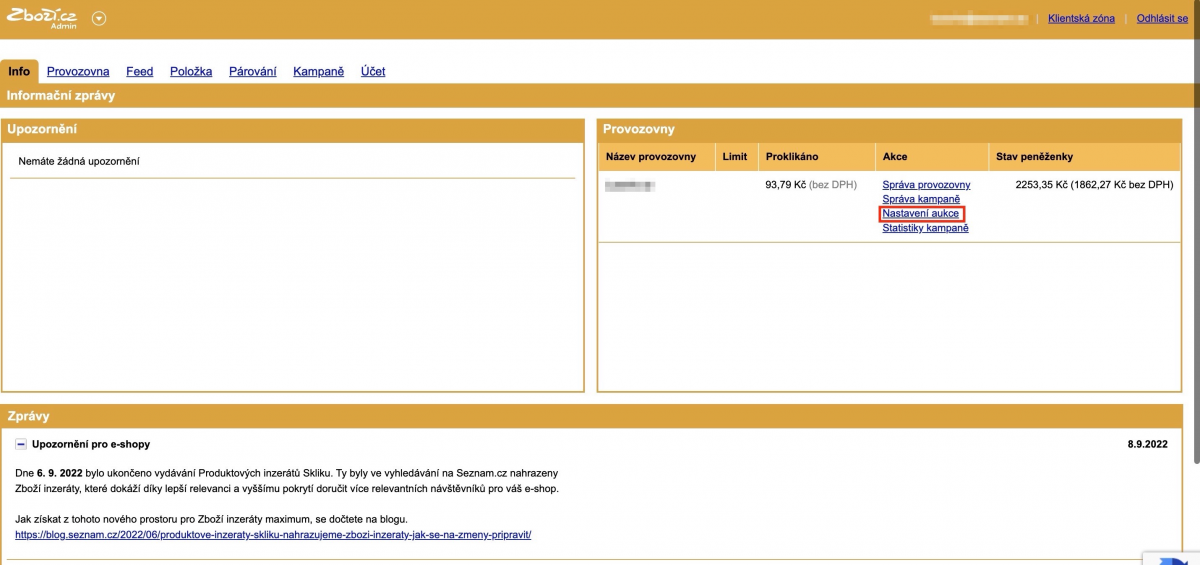Click the vertical page scrollbar
Image resolution: width=1200 pixels, height=565 pixels.
coord(1194,250)
